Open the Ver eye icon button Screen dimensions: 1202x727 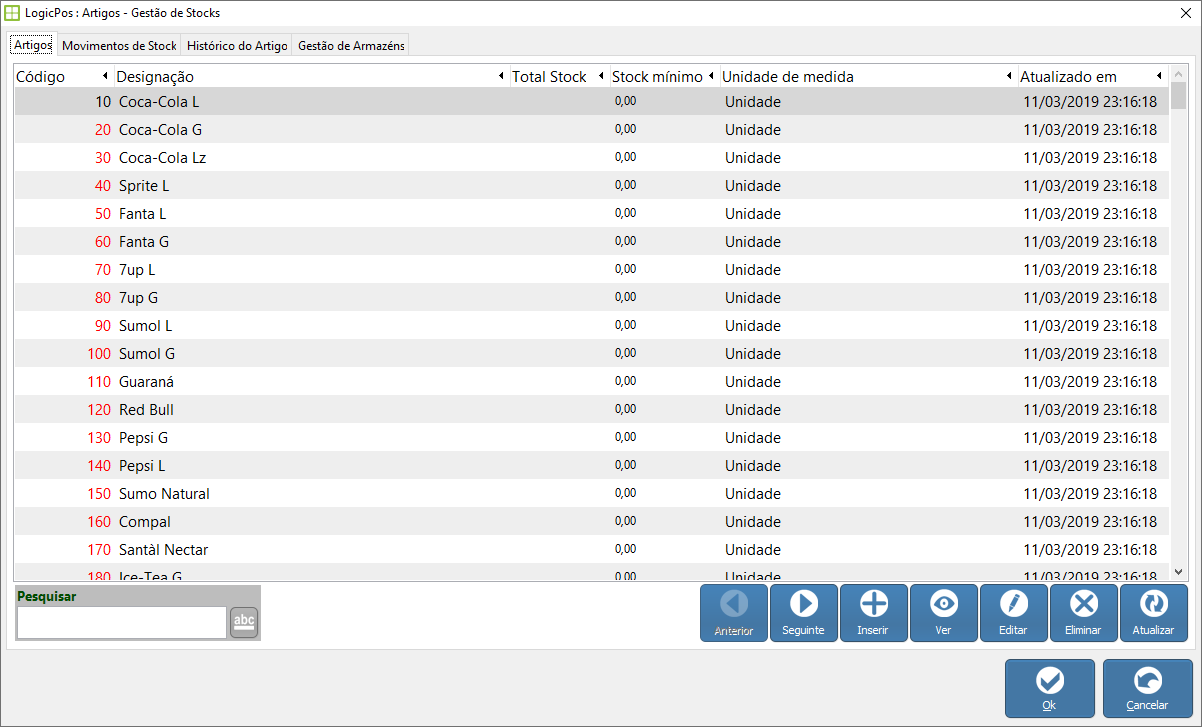point(944,604)
